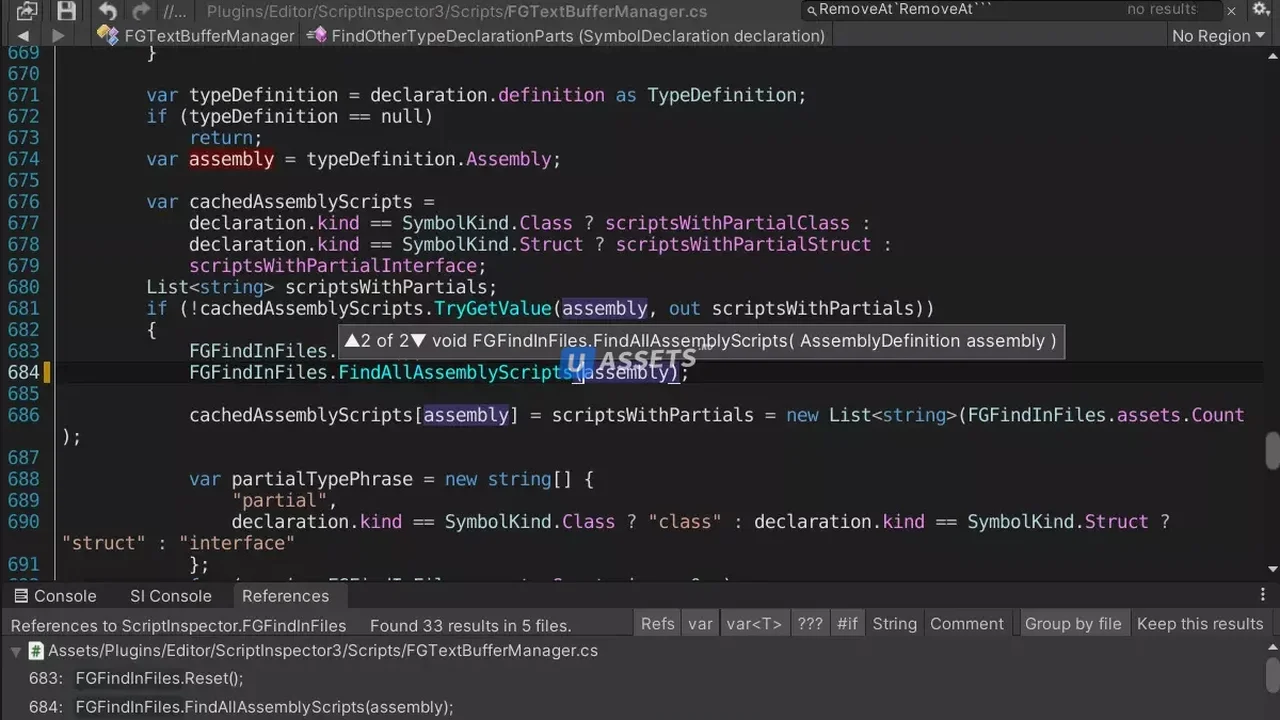Click the open-in-external-editor icon
The height and width of the screenshot is (720, 1280).
(27, 11)
